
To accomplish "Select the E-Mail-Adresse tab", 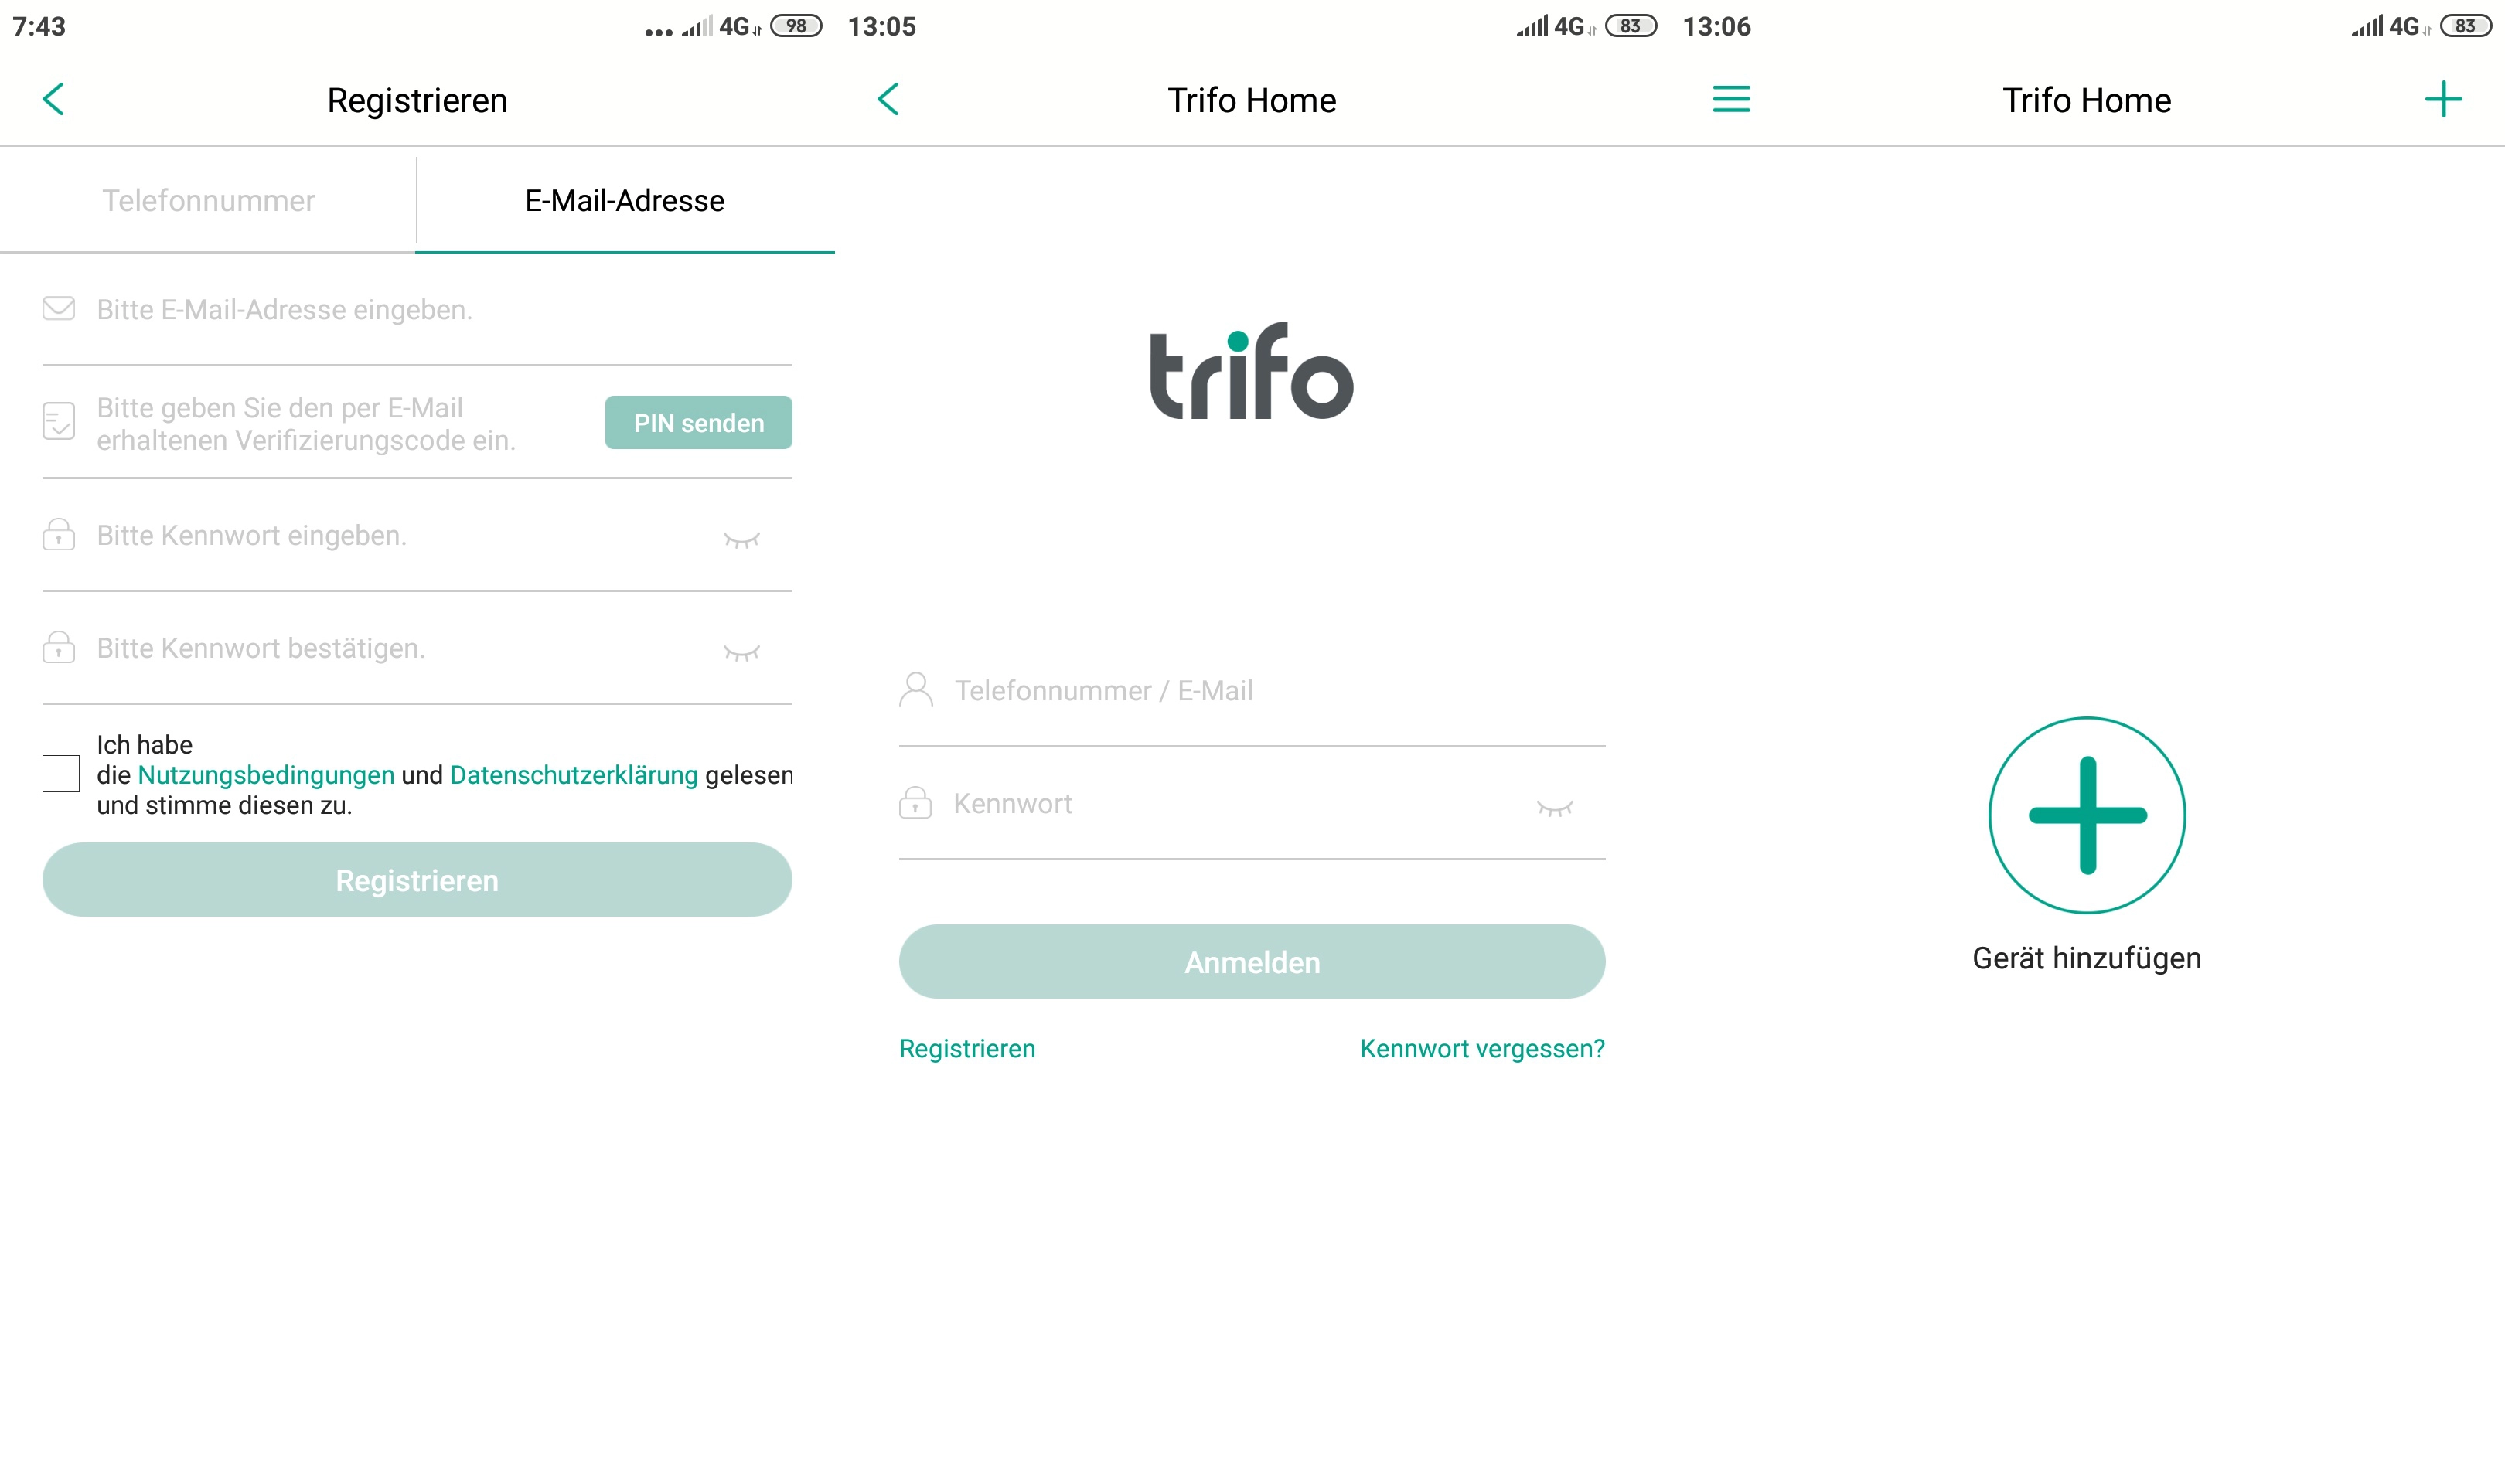I will (x=625, y=200).
